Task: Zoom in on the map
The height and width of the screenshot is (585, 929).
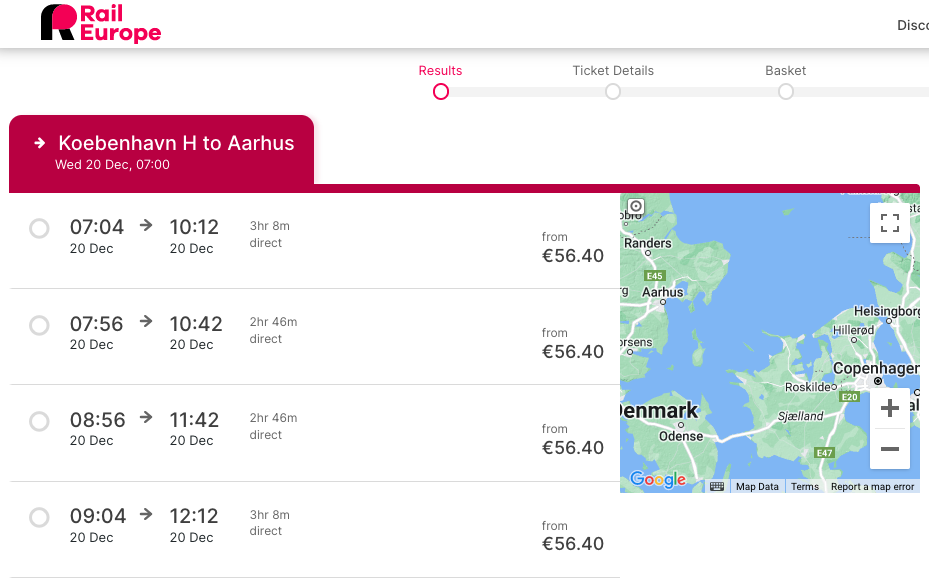Action: pyautogui.click(x=889, y=408)
